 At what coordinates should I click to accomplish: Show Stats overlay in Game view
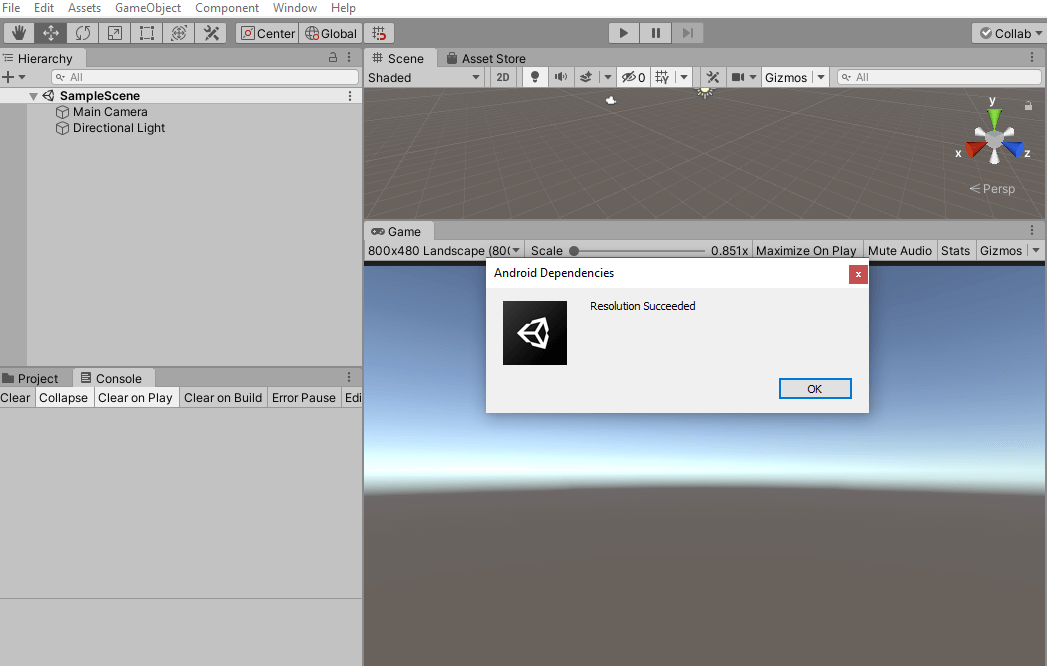955,251
